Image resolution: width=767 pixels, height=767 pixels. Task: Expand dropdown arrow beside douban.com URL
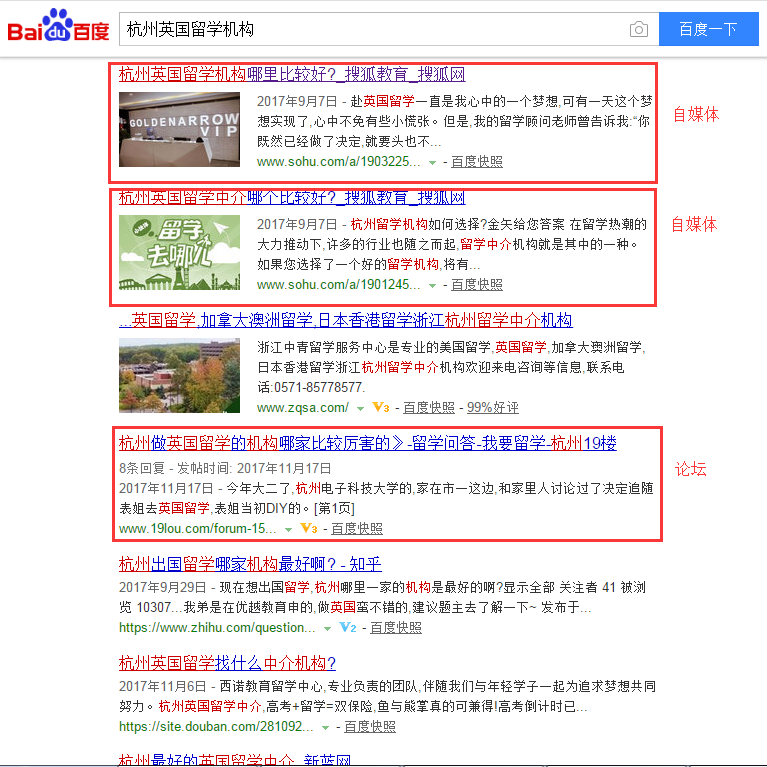[x=325, y=727]
